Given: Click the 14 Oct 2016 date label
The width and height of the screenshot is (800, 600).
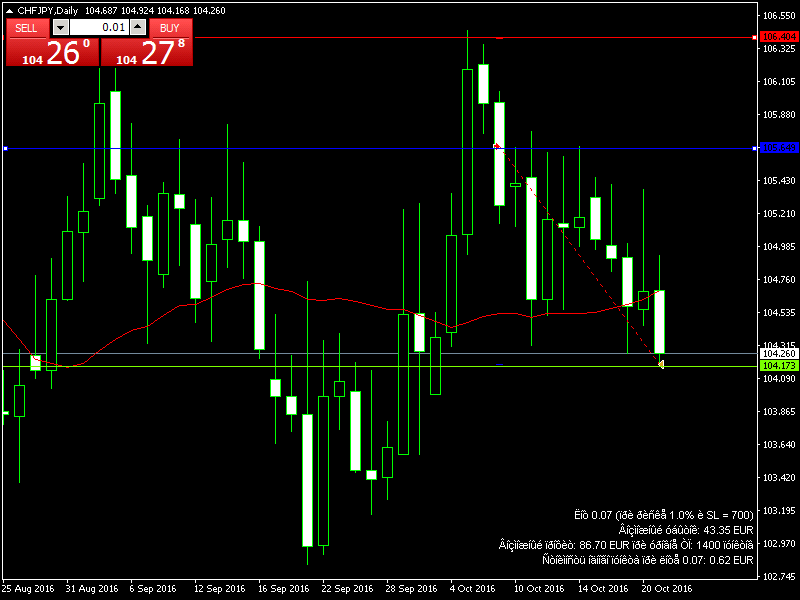Looking at the screenshot, I should [x=603, y=589].
